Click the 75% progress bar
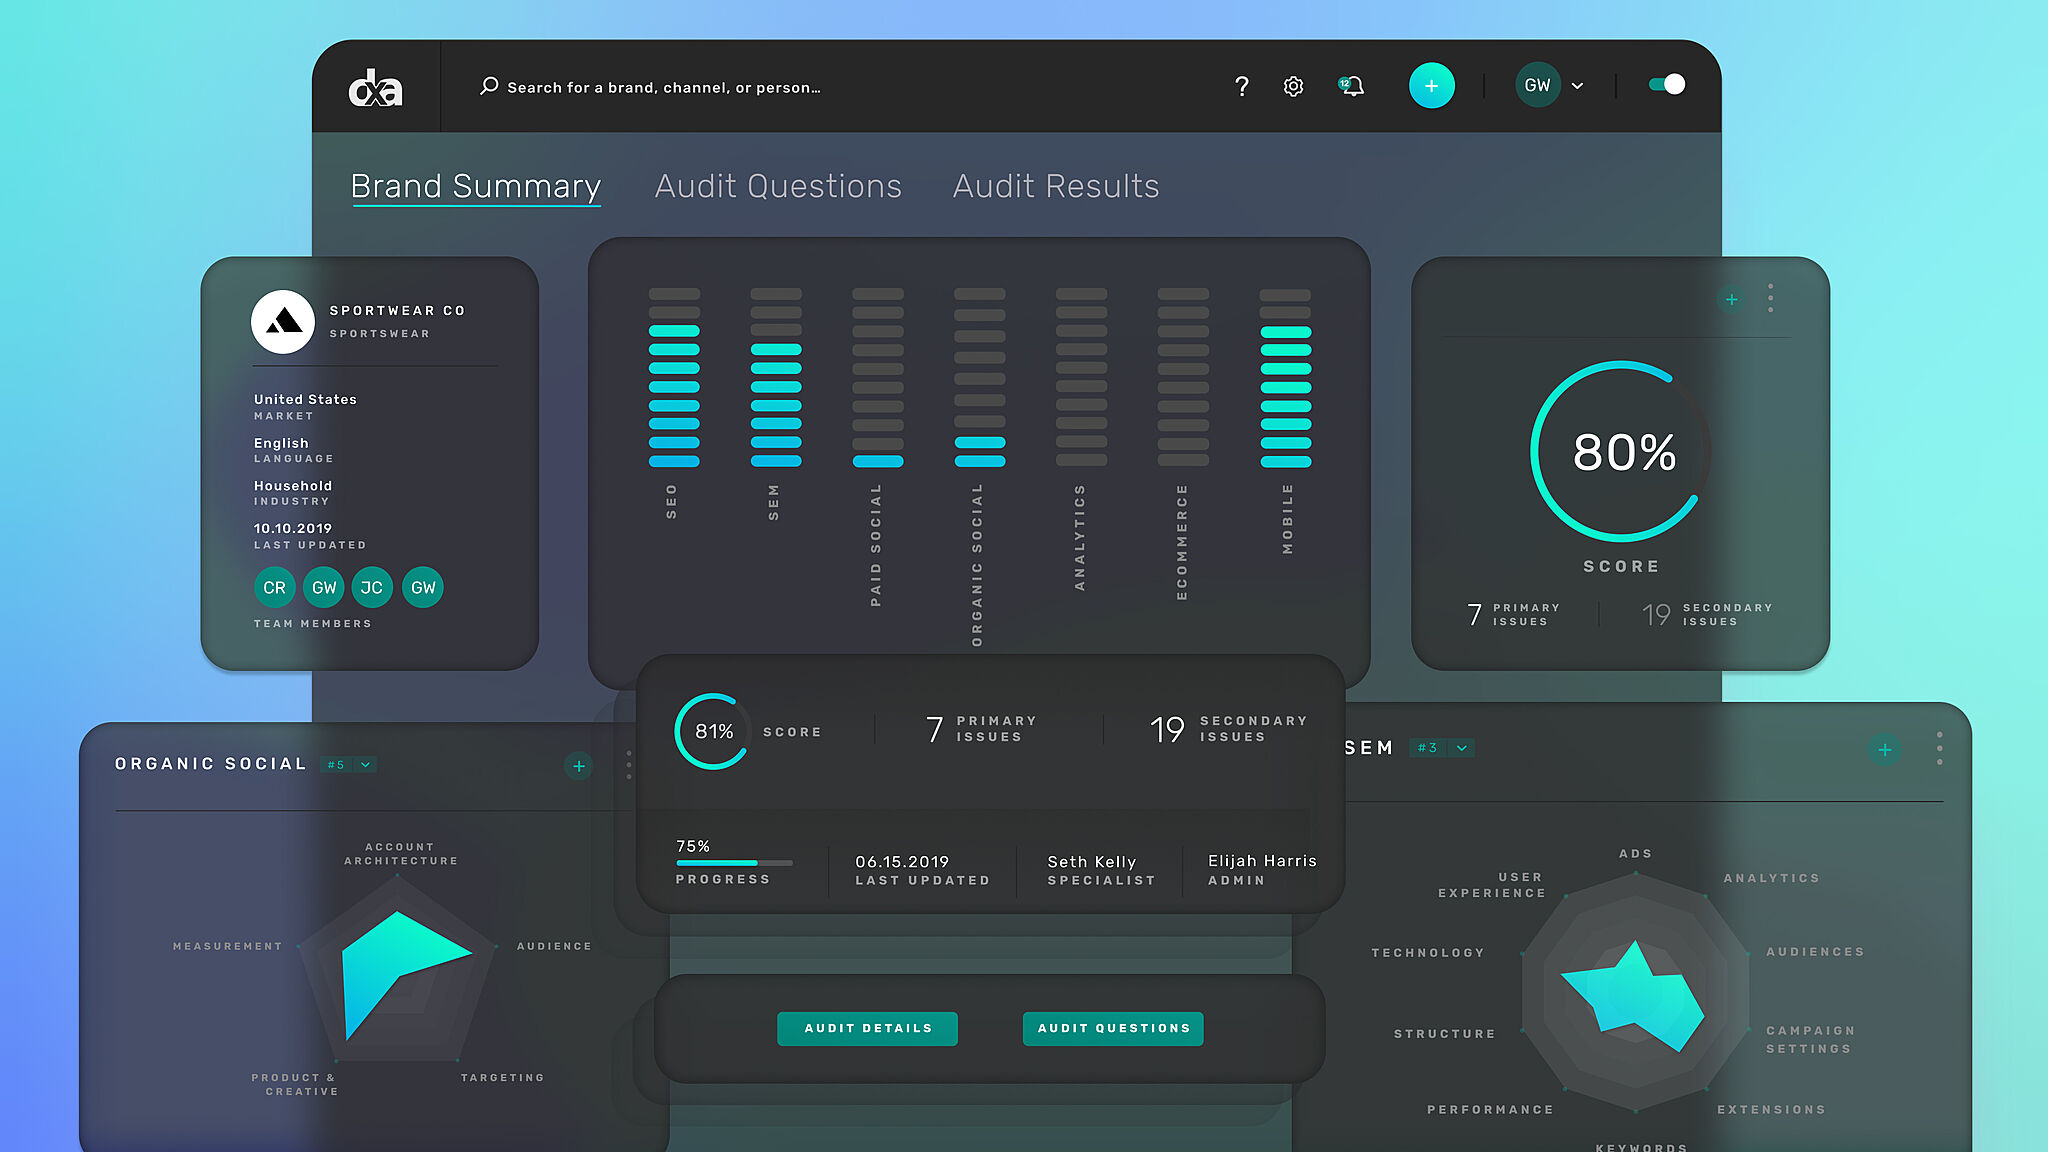Viewport: 2048px width, 1152px height. pyautogui.click(x=734, y=862)
